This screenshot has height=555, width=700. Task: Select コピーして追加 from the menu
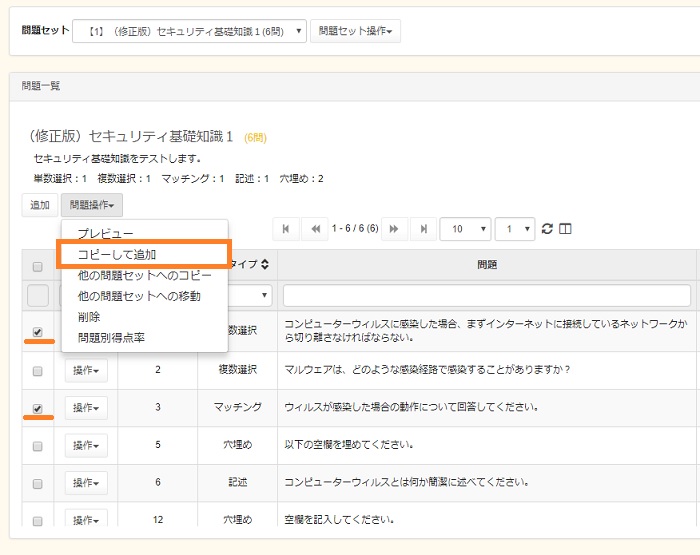point(117,255)
